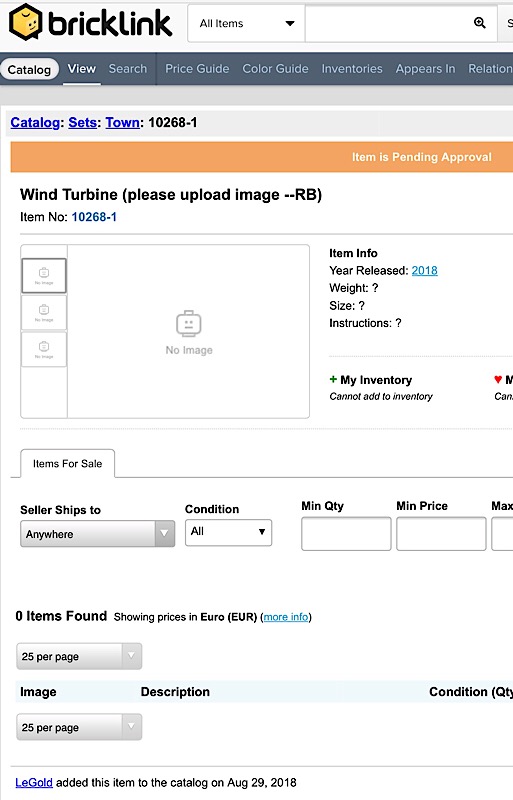Click the red heart wanted list icon
Image resolution: width=513 pixels, height=800 pixels.
click(498, 379)
